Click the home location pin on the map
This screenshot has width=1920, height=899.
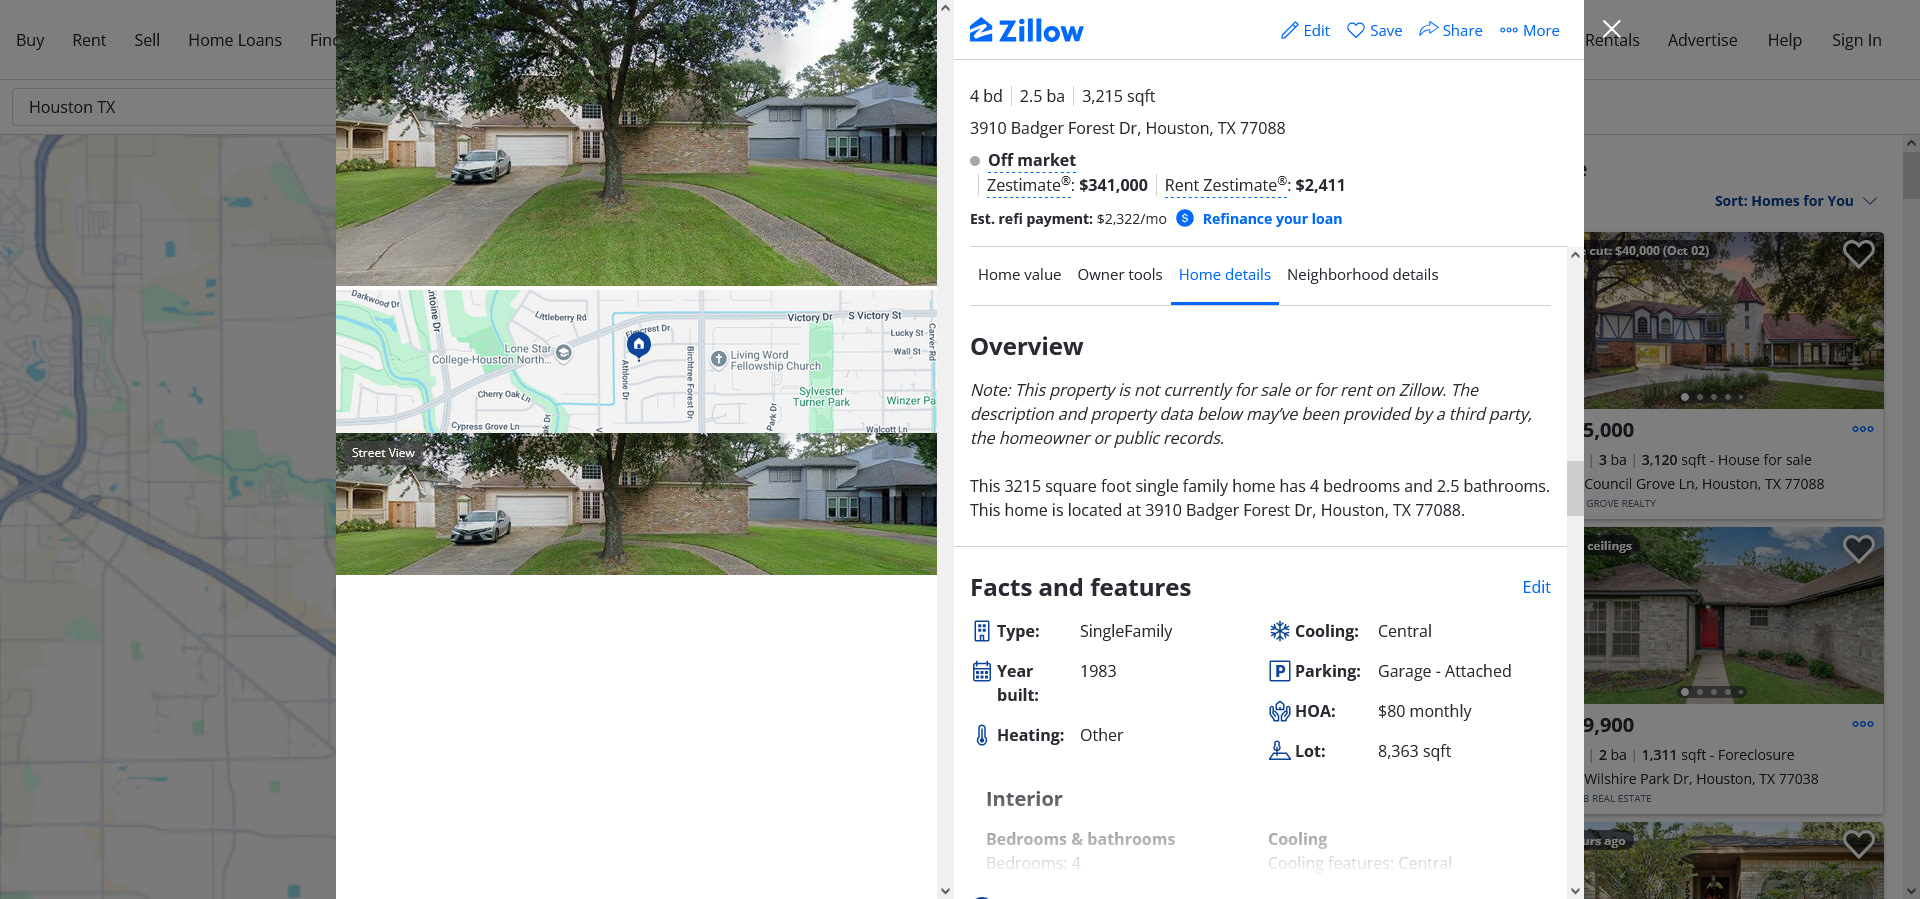point(639,345)
